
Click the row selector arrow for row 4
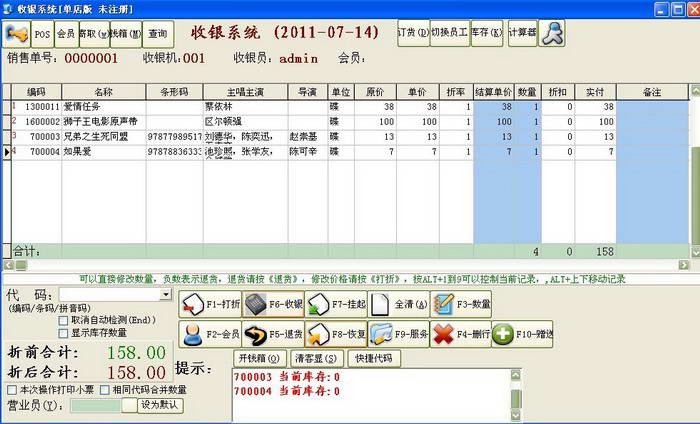[7, 152]
